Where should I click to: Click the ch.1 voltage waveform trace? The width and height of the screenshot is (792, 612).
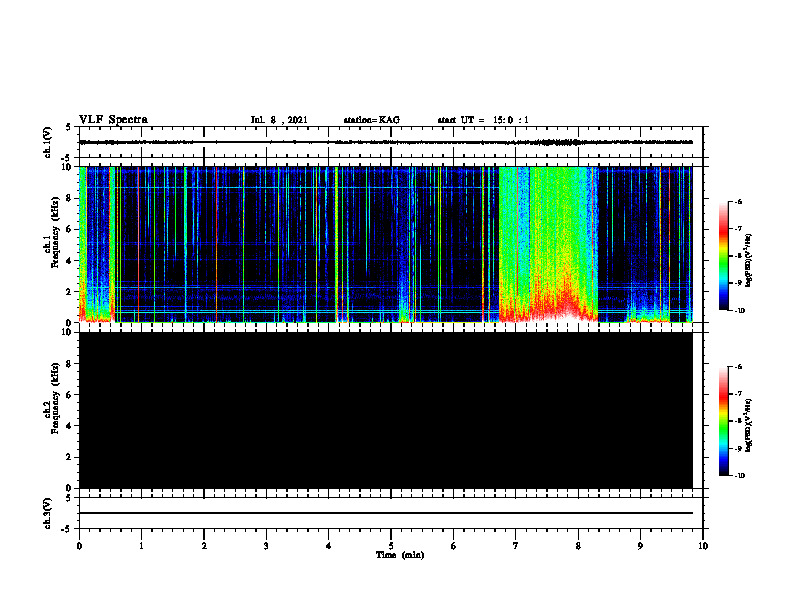(x=386, y=142)
